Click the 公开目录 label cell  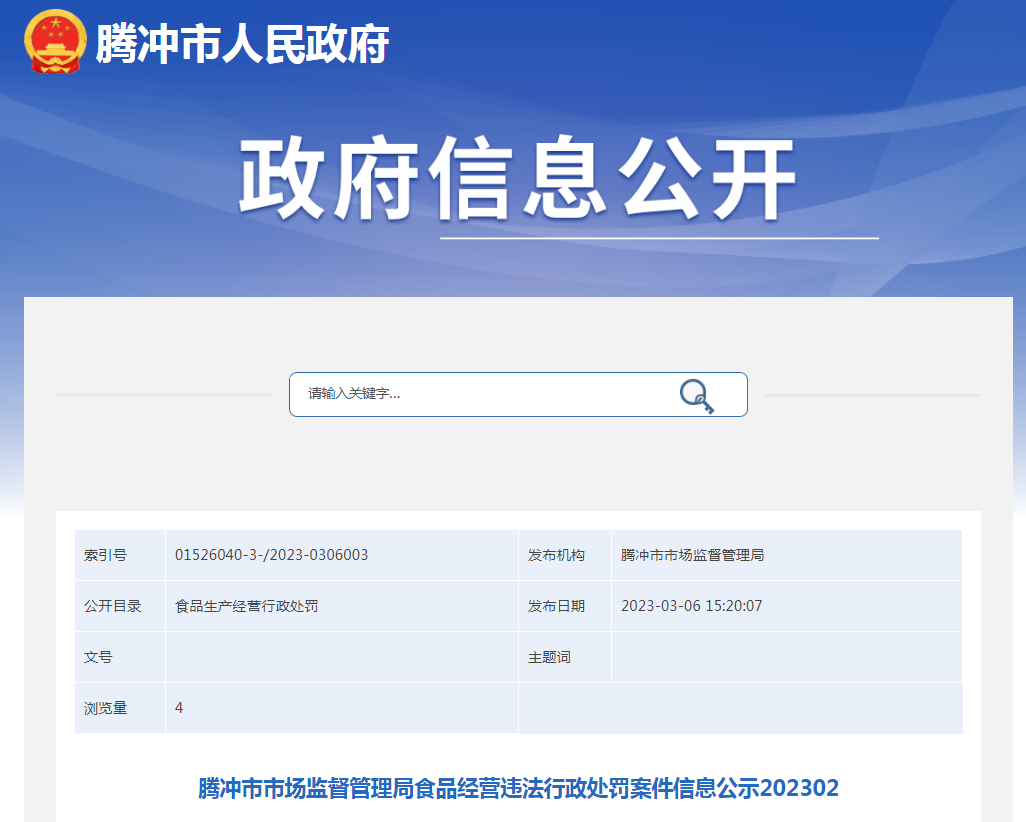click(x=112, y=606)
